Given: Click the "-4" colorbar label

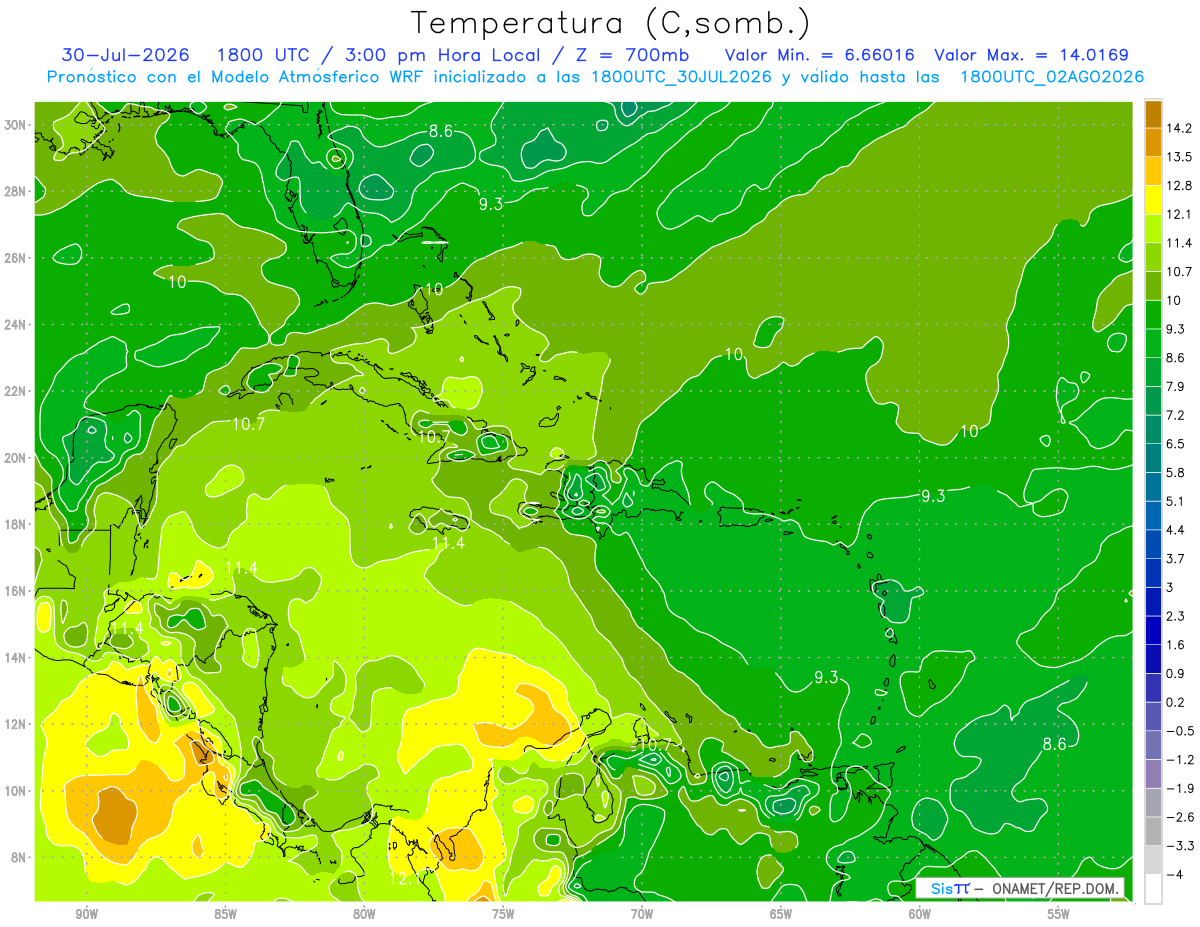Looking at the screenshot, I should 1174,874.
